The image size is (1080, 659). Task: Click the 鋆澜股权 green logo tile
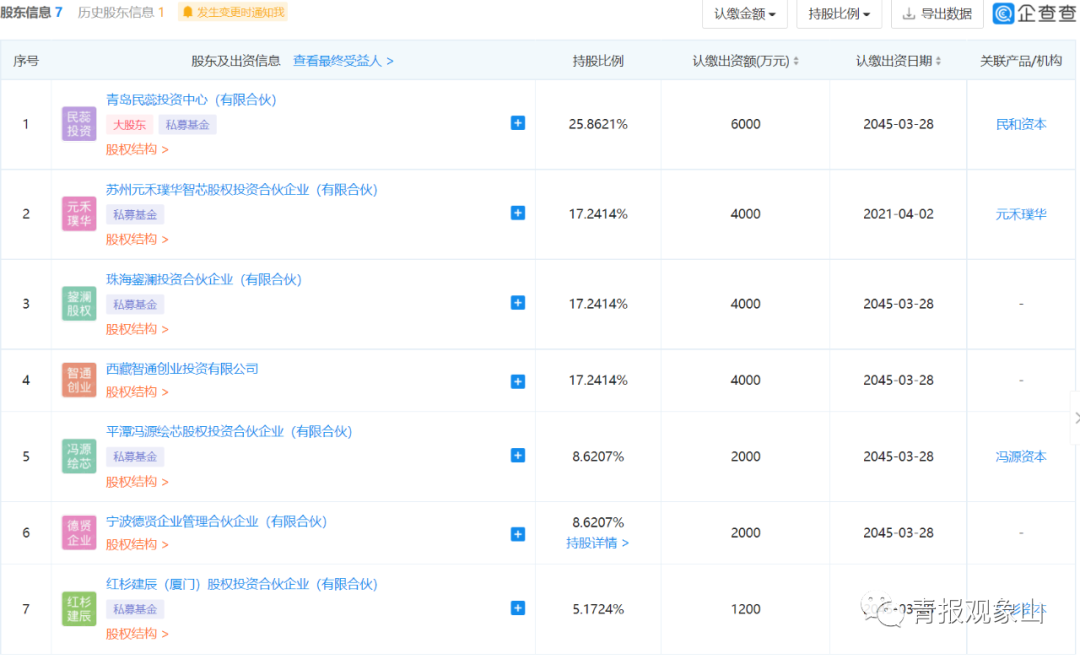coord(79,304)
